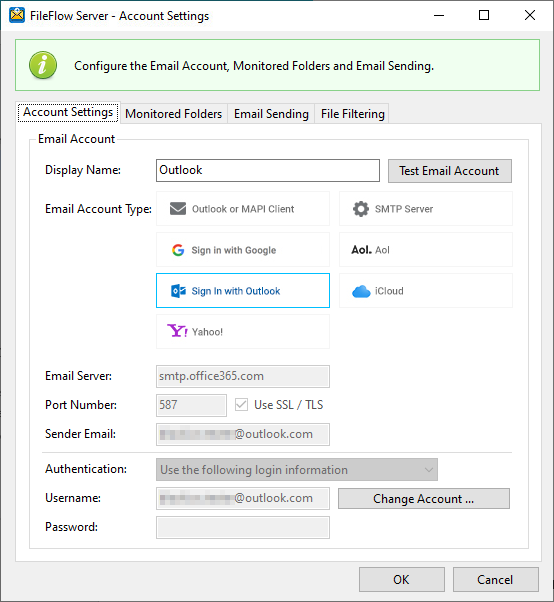This screenshot has width=554, height=602.
Task: Go to the File Filtering tab
Action: tap(352, 114)
